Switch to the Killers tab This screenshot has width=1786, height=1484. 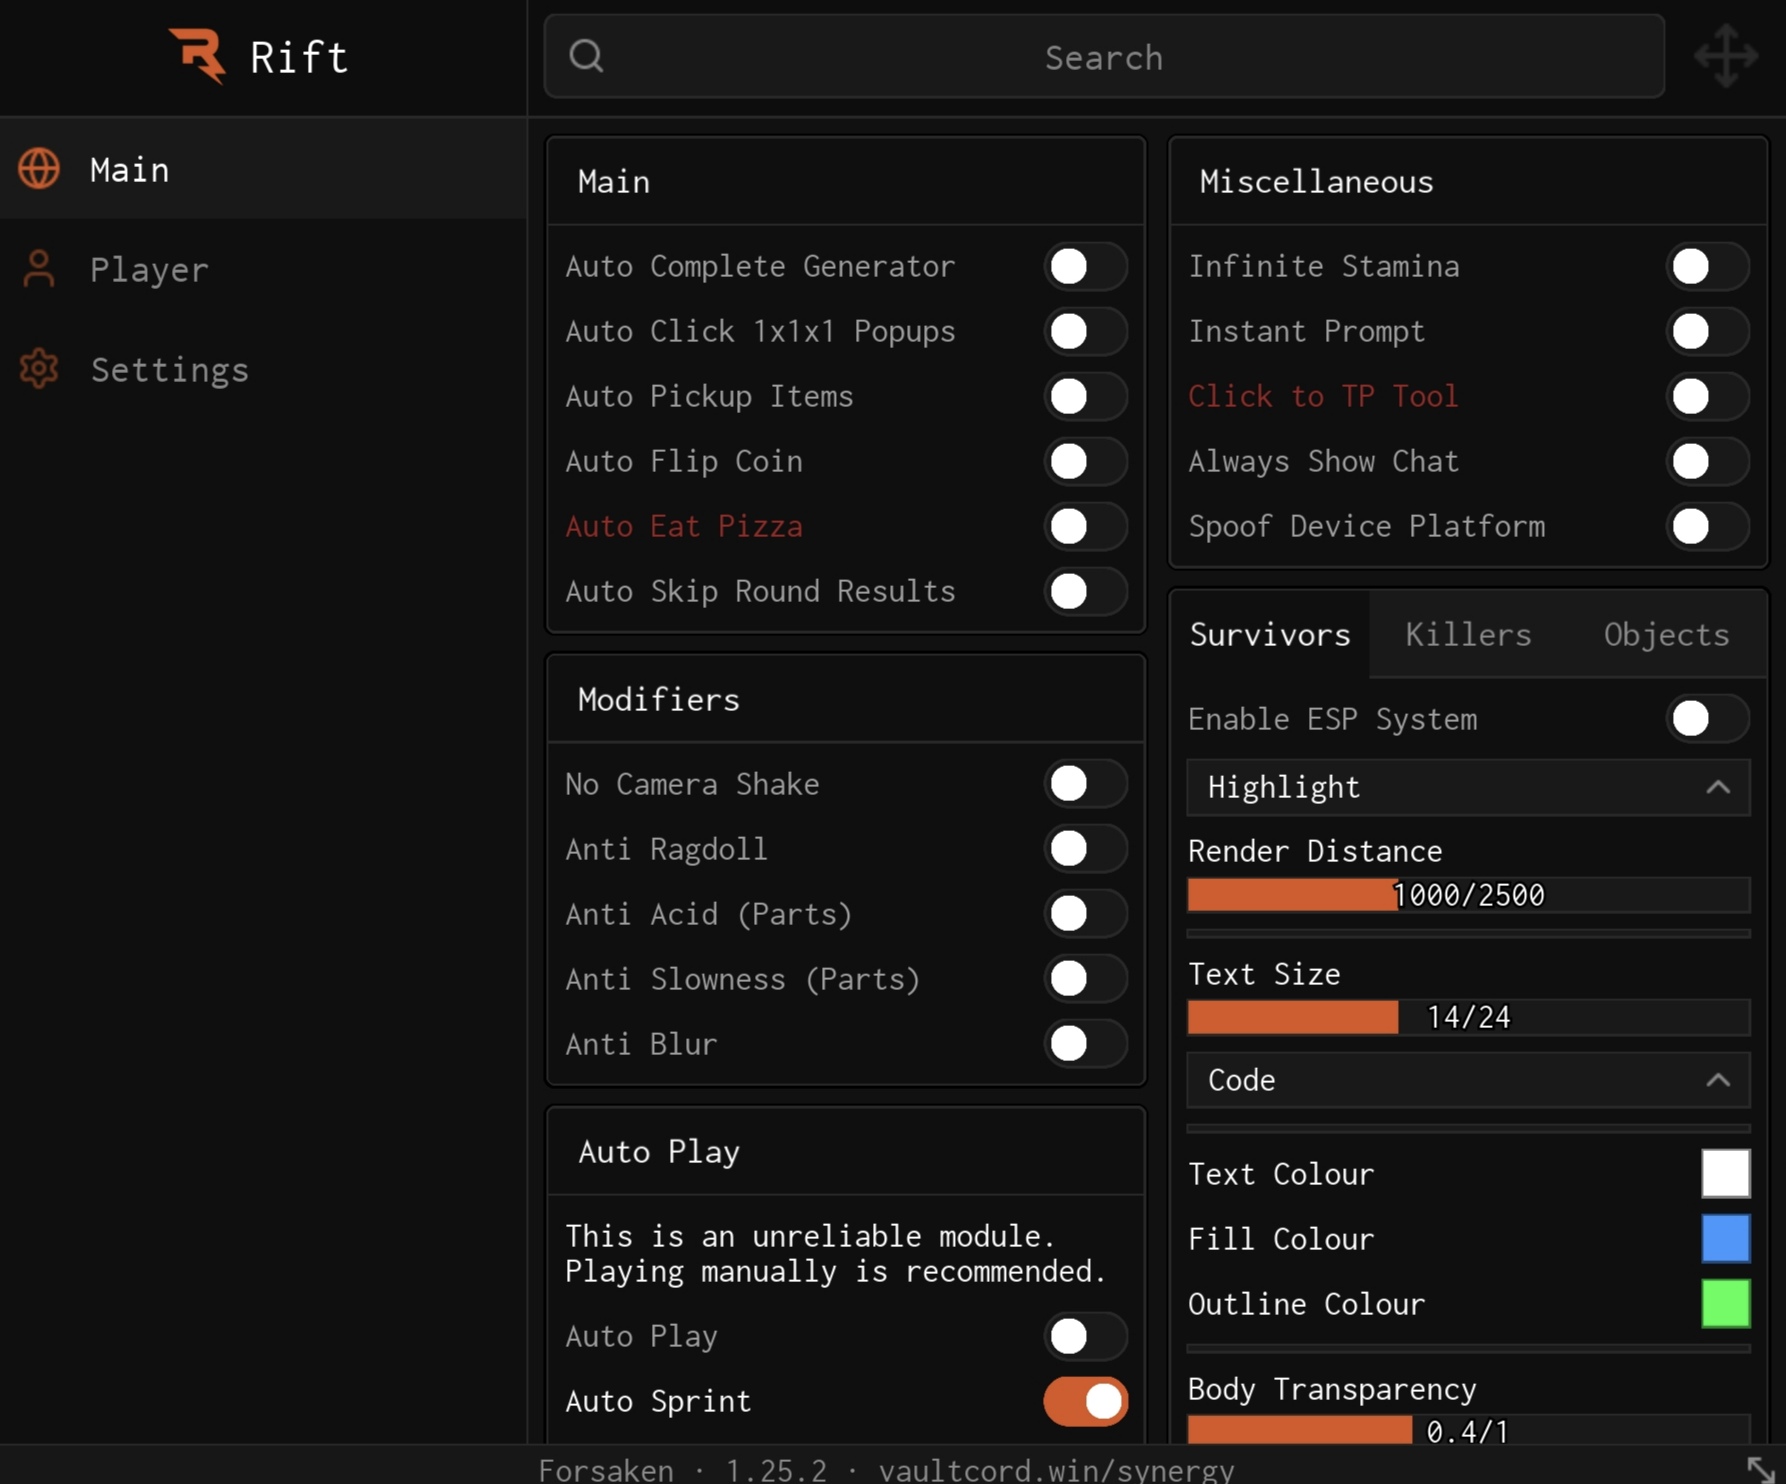click(x=1467, y=635)
